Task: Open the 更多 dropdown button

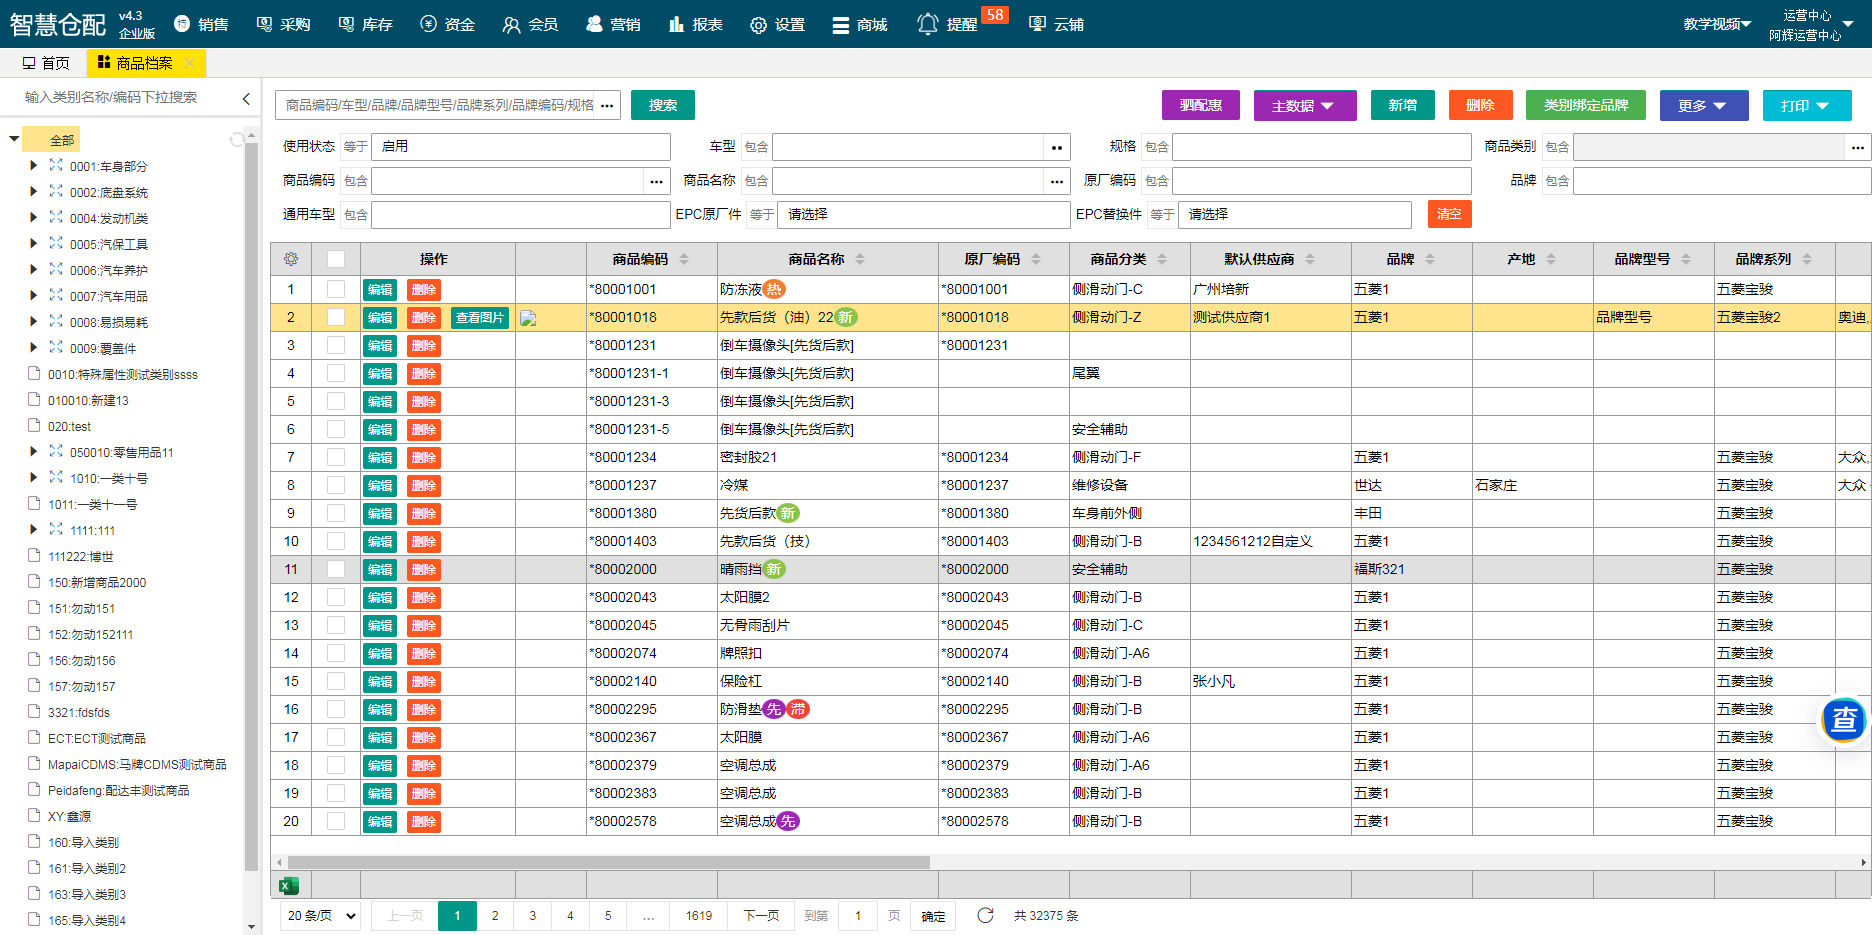Action: pyautogui.click(x=1703, y=105)
